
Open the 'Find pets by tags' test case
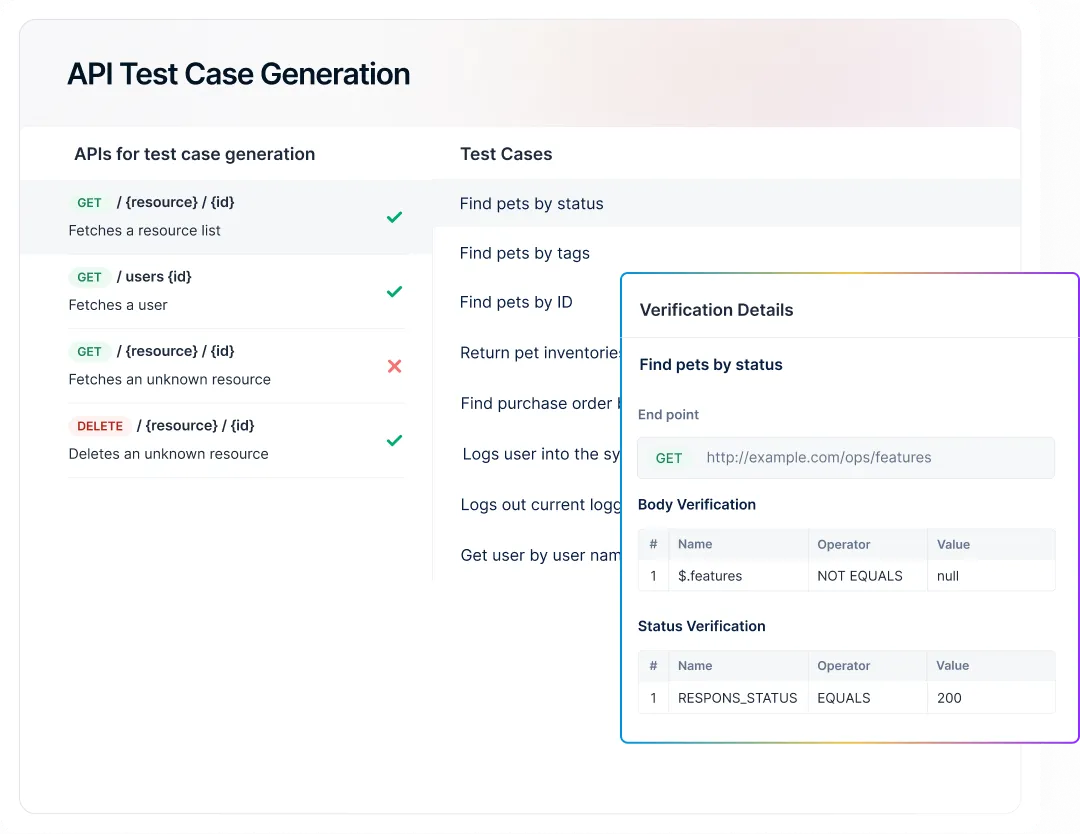coord(524,253)
